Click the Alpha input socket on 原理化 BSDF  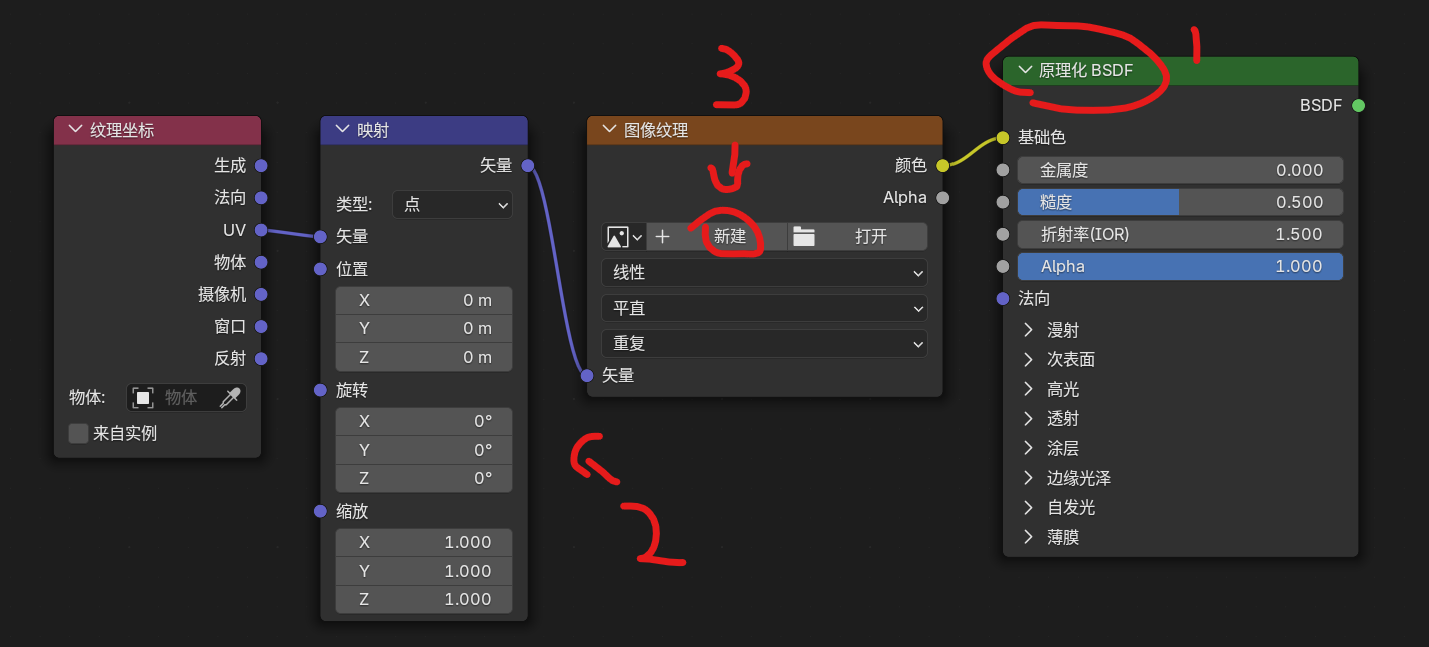tap(1003, 266)
